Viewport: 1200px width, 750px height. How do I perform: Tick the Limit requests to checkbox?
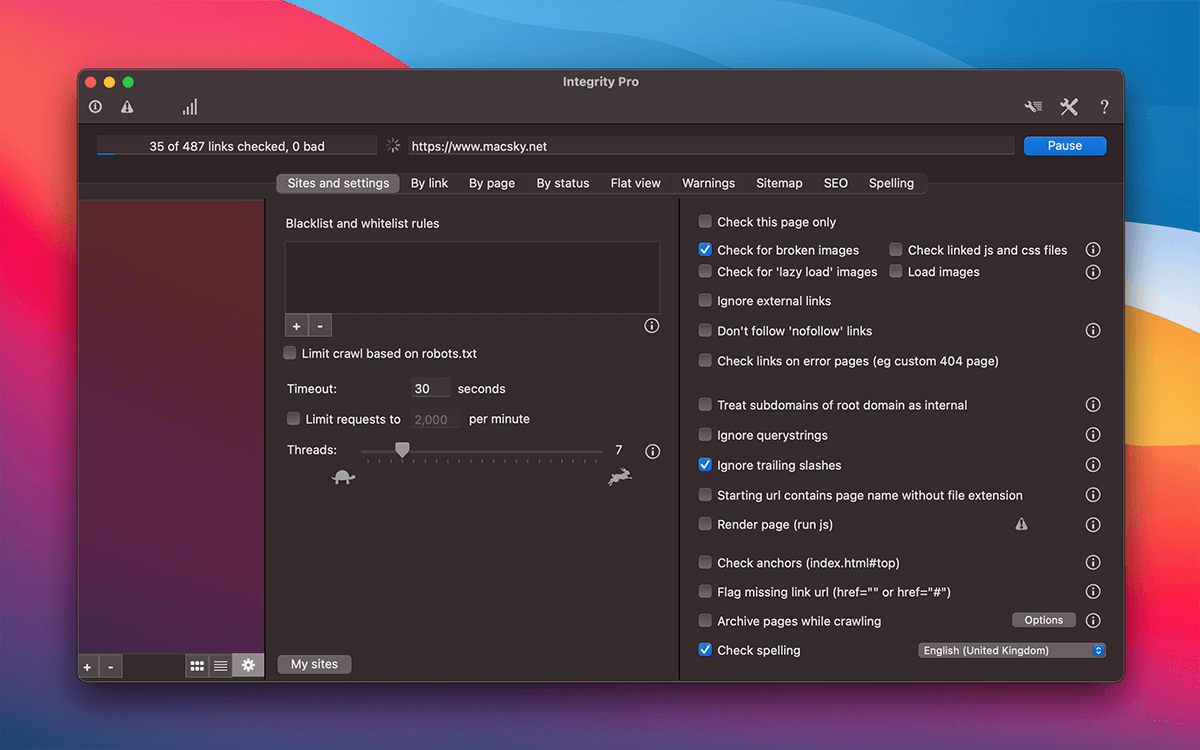coord(294,419)
